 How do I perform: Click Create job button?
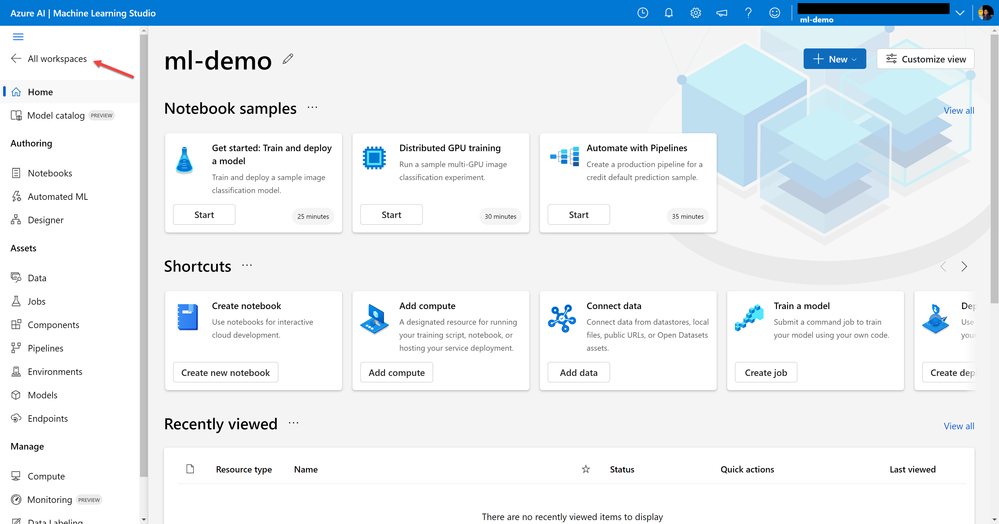(766, 372)
